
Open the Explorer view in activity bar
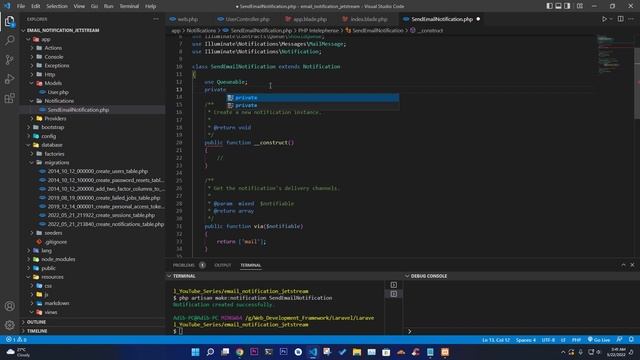(x=9, y=21)
